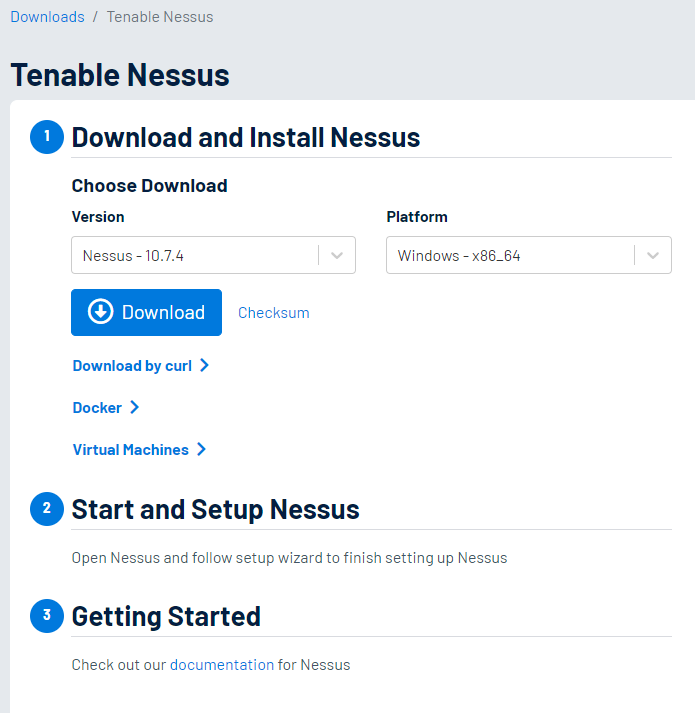Click the Tenable Nessus breadcrumb item

click(159, 17)
